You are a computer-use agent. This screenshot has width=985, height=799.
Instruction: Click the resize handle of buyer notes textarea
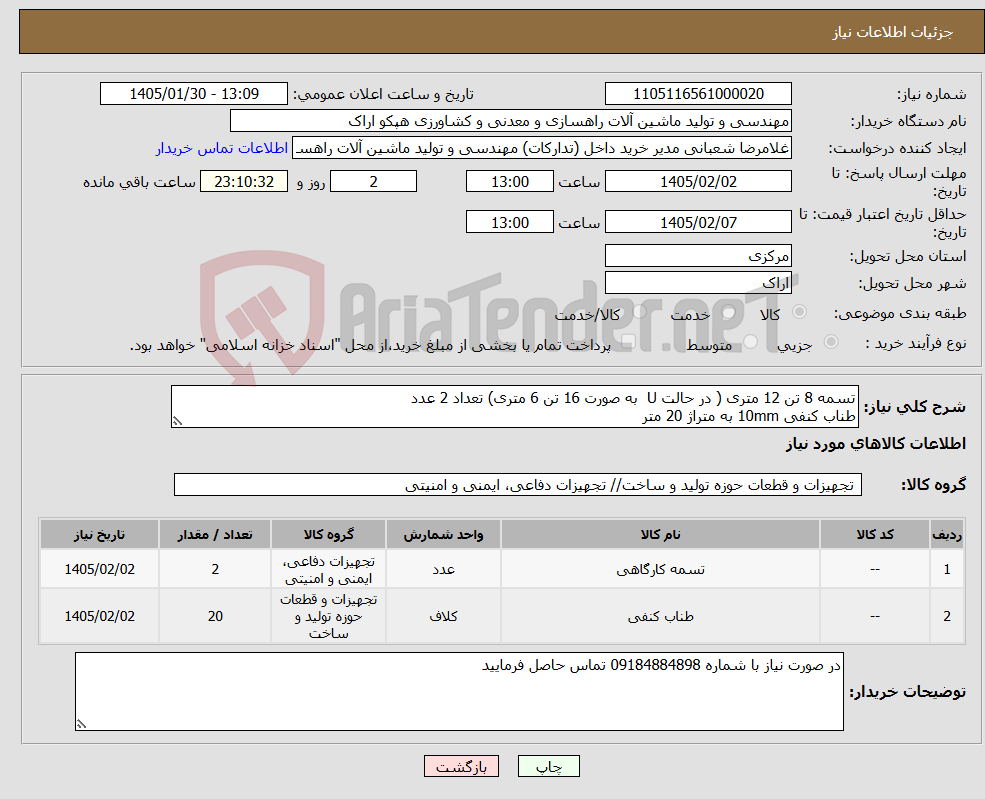(x=81, y=724)
